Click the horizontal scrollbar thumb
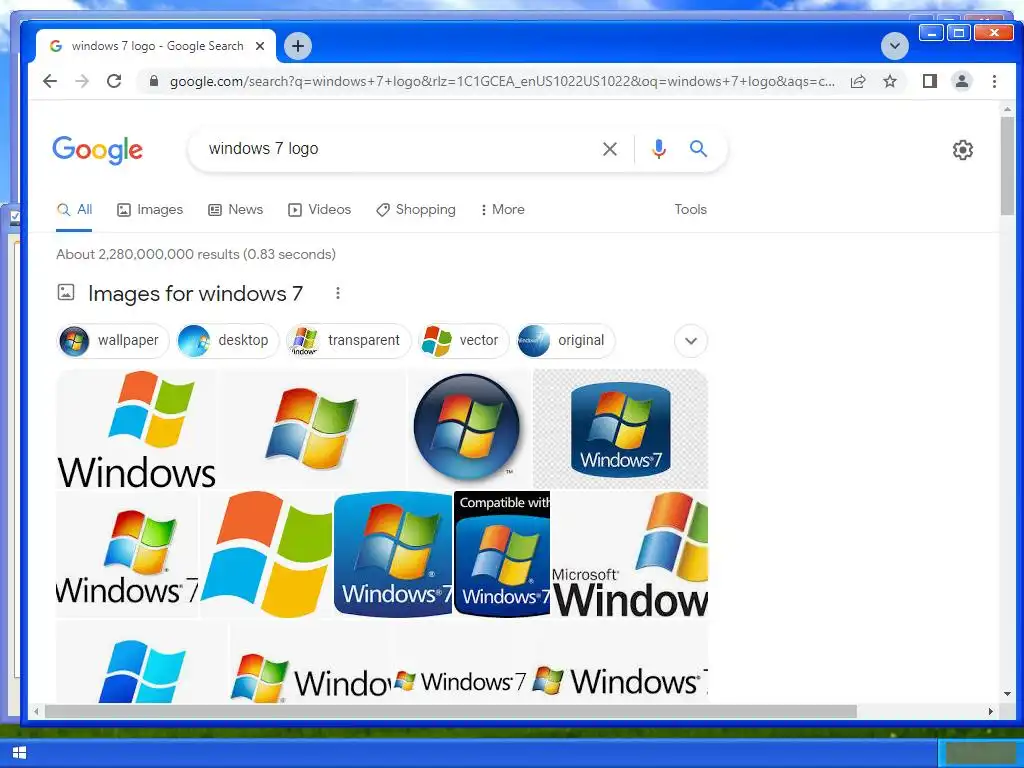The width and height of the screenshot is (1024, 768). [451, 711]
